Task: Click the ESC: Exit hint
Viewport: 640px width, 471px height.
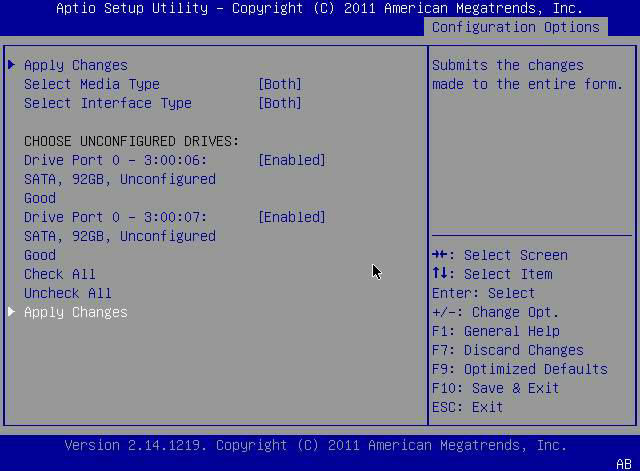Action: [468, 407]
